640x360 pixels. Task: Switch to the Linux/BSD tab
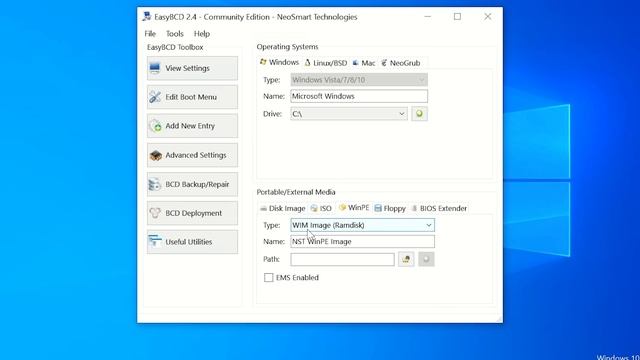326,63
